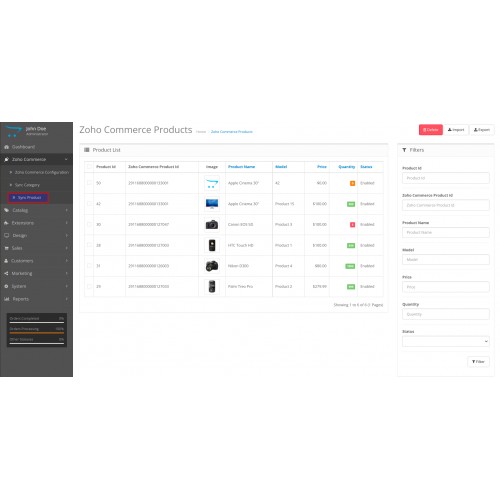
Task: Click the Design monitor icon
Action: pos(6,236)
